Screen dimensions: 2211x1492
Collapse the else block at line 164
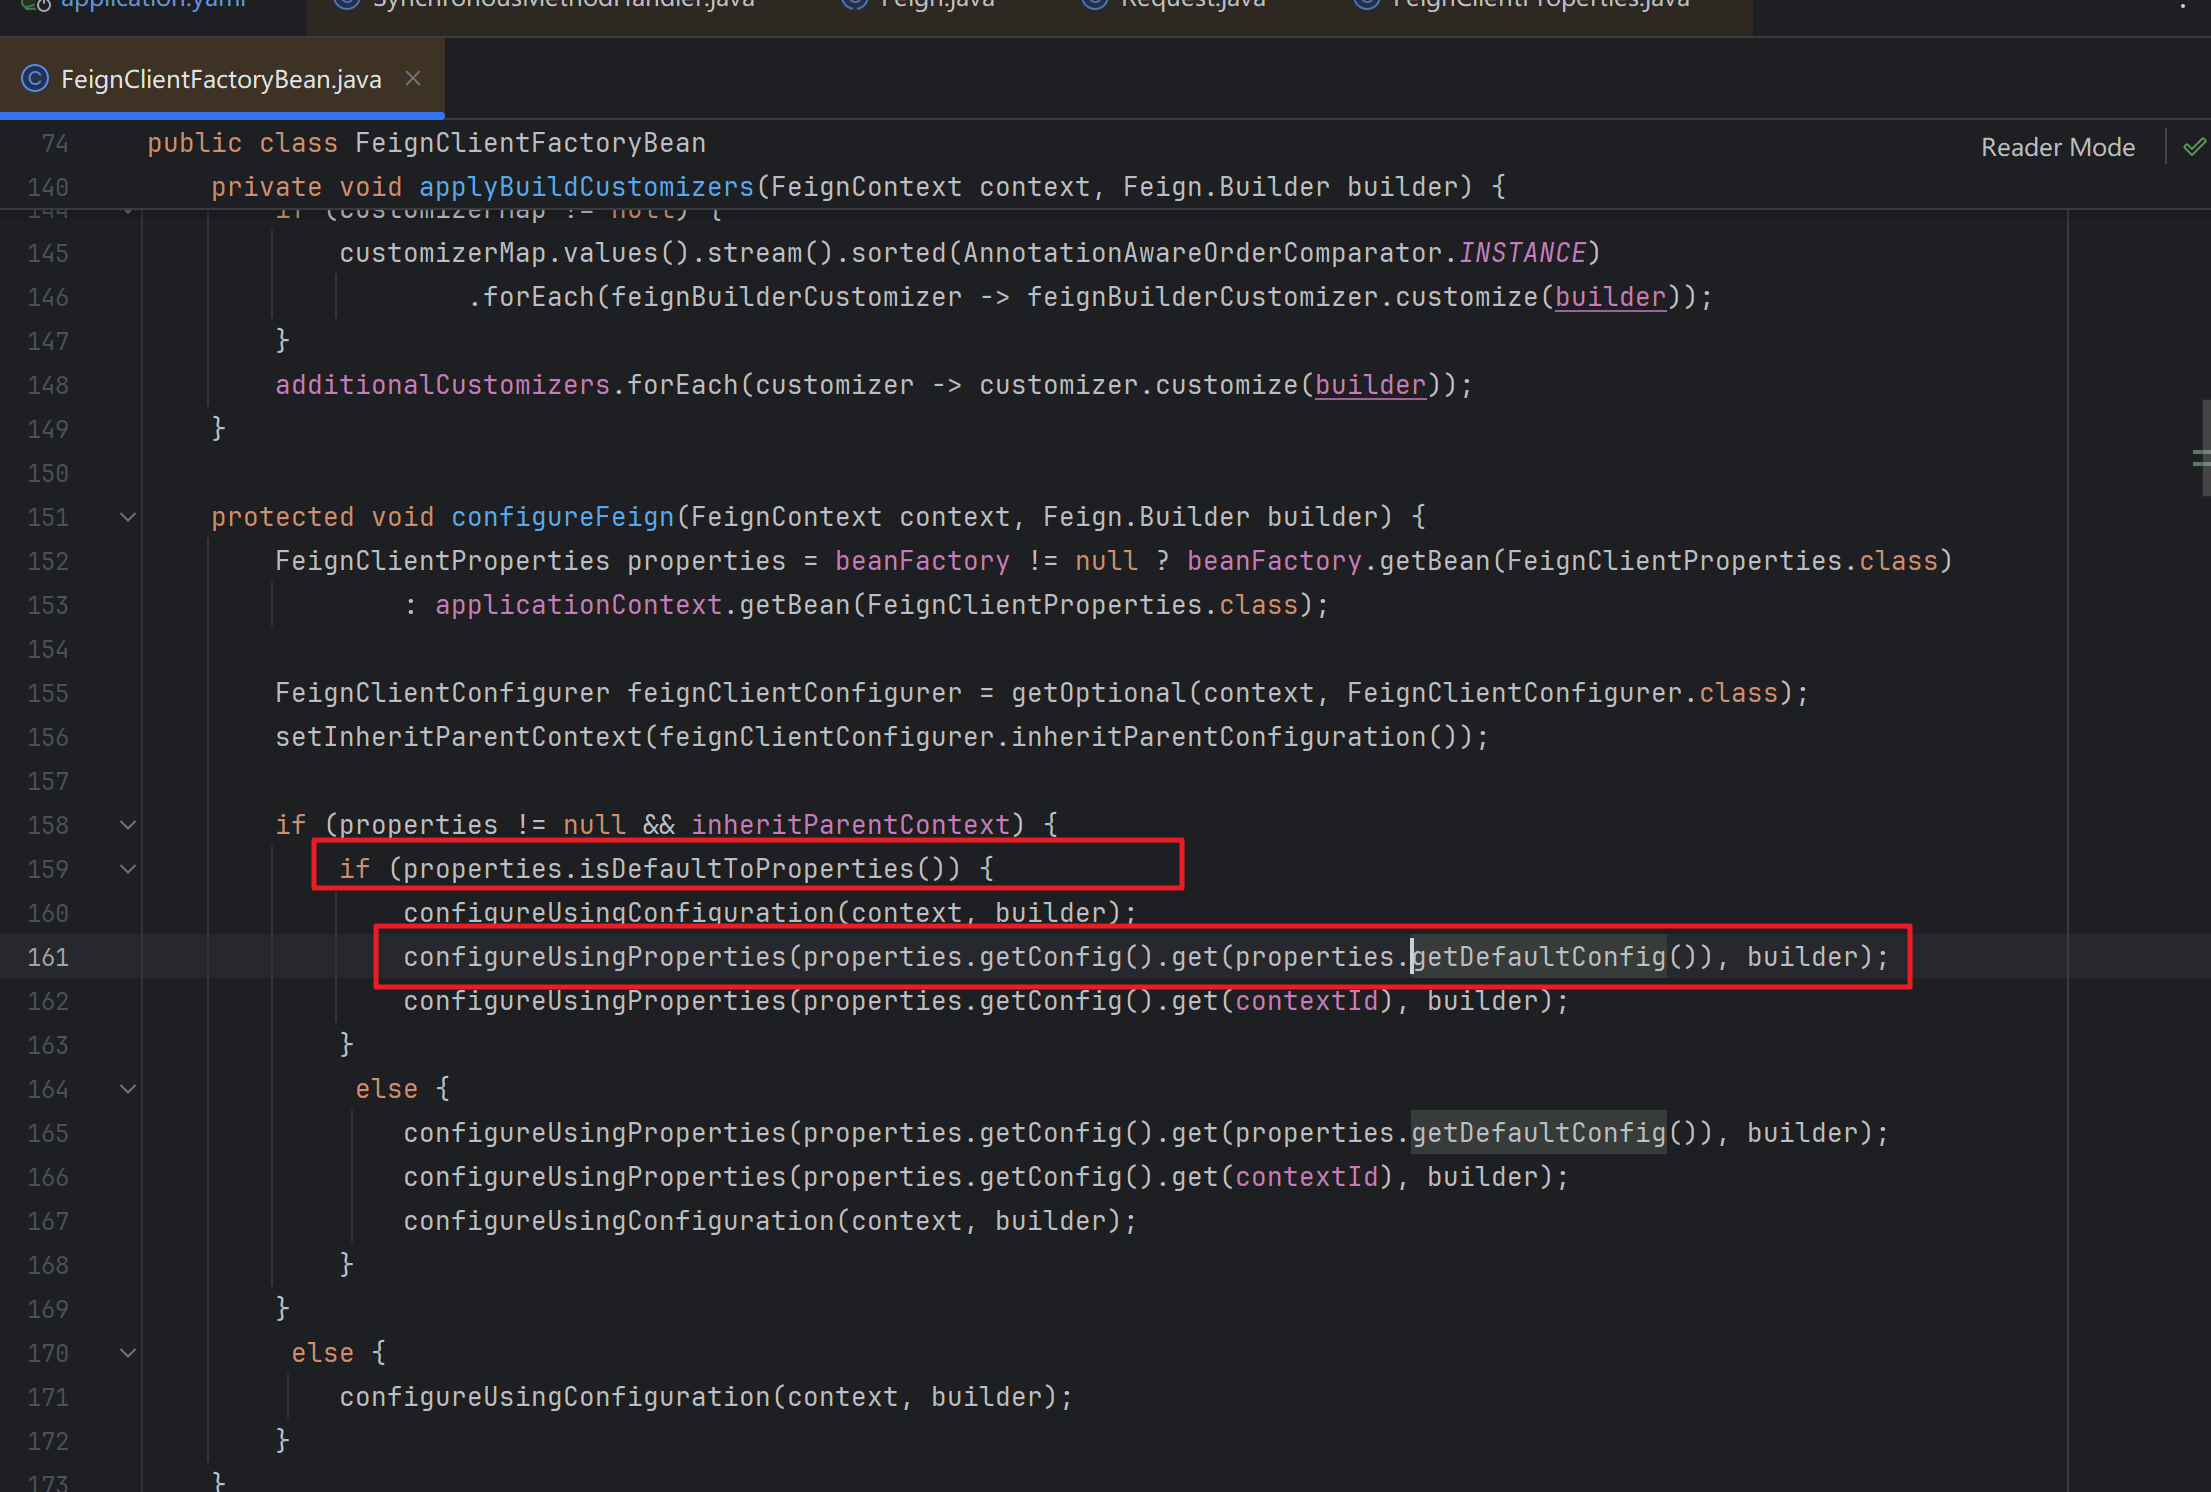click(x=128, y=1089)
